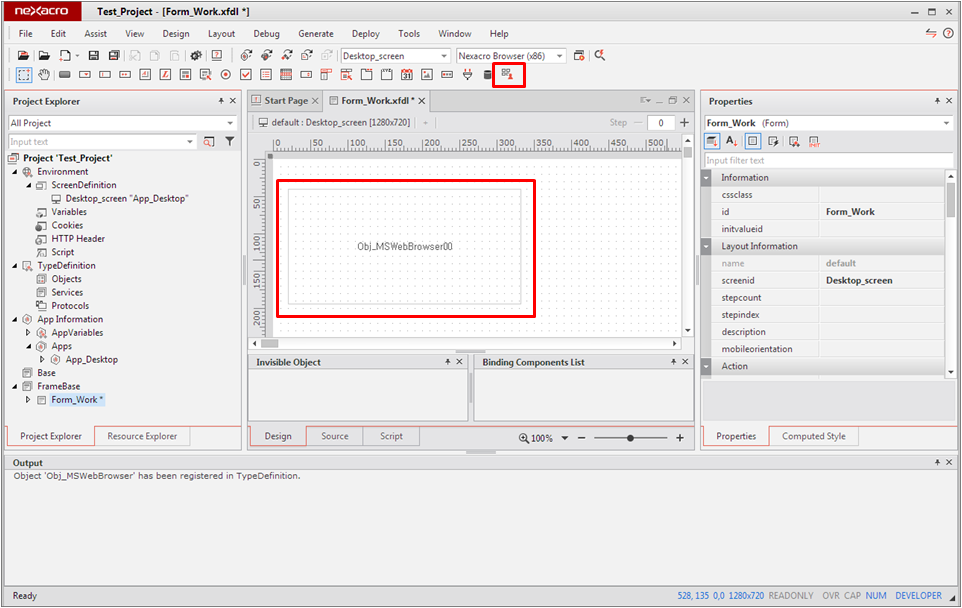Click the zoom magnifier icon beside 100%
The width and height of the screenshot is (962, 608).
[524, 438]
